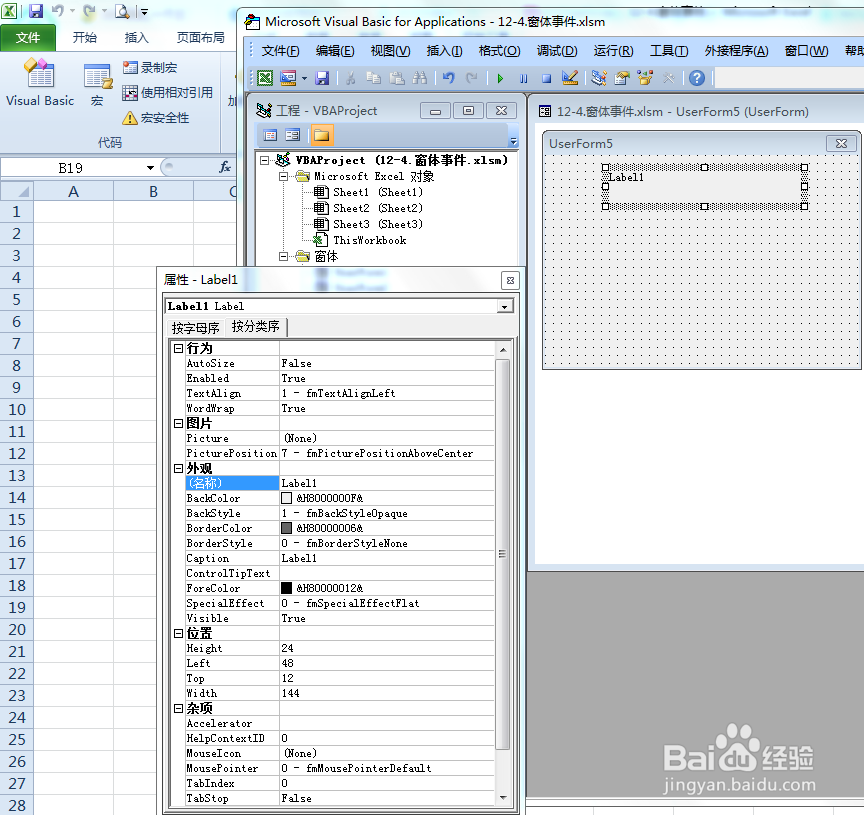Toggle Folders view in project panel
The width and height of the screenshot is (864, 815).
pos(322,135)
